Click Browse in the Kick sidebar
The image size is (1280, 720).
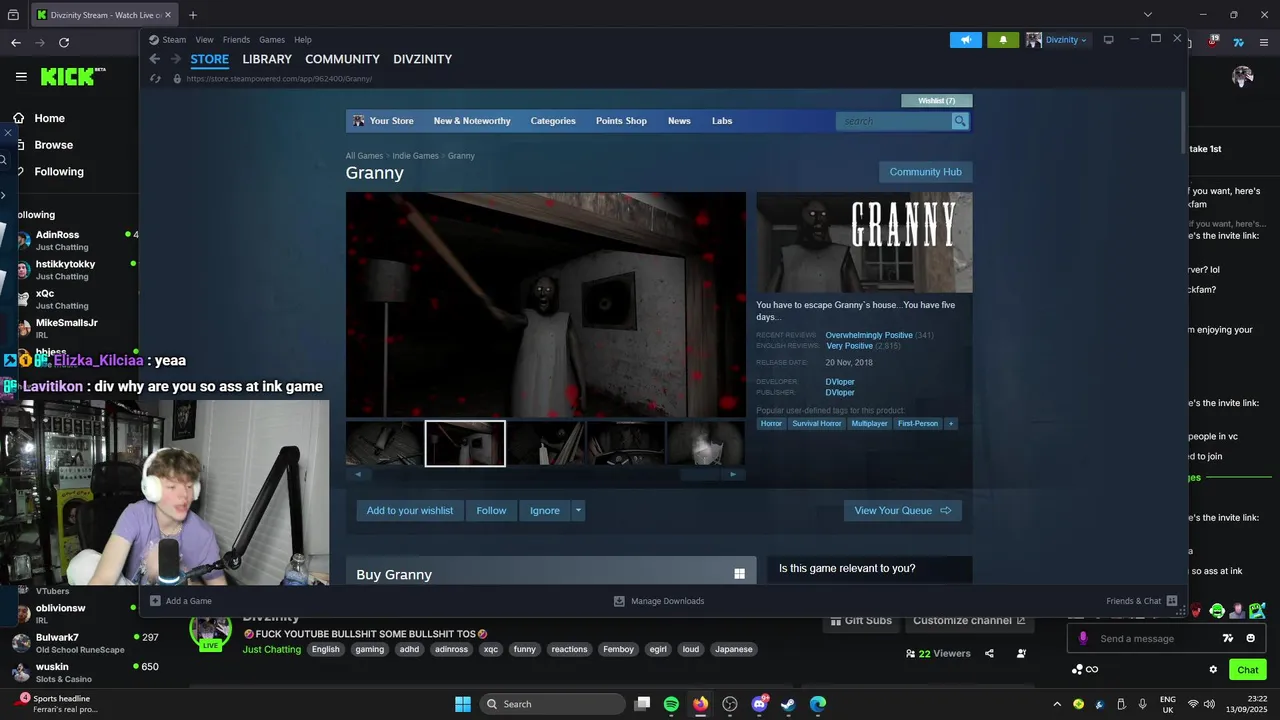tap(53, 145)
